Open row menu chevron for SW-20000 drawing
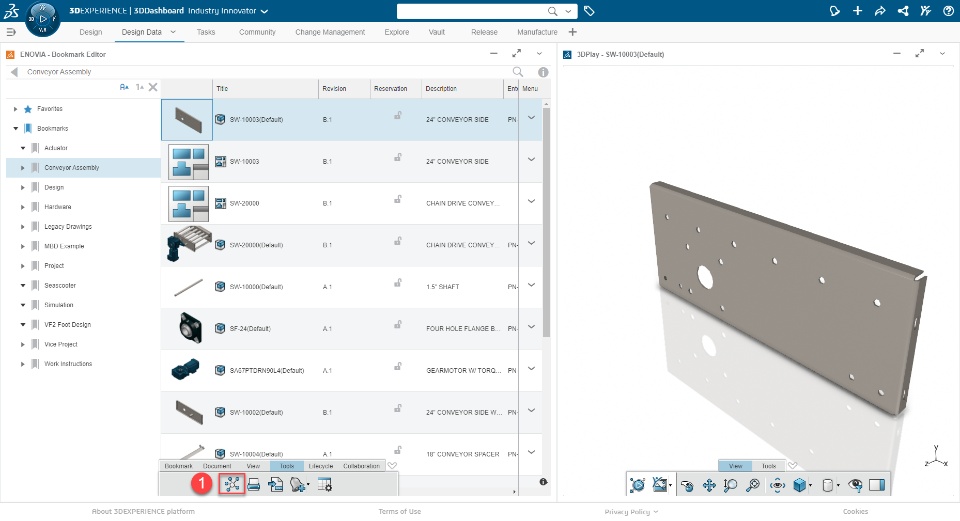This screenshot has height=521, width=960. tap(531, 201)
